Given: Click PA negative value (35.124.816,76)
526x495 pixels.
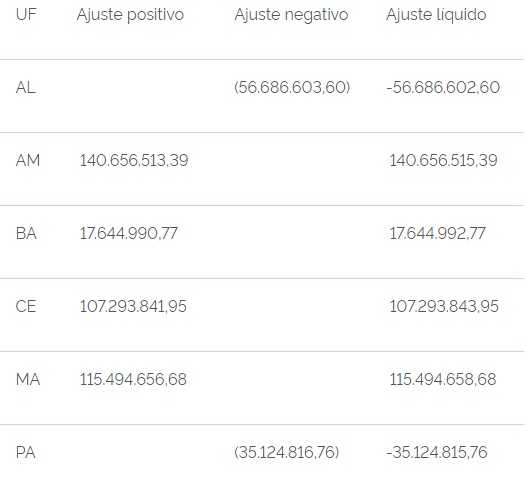Looking at the screenshot, I should pyautogui.click(x=286, y=452).
